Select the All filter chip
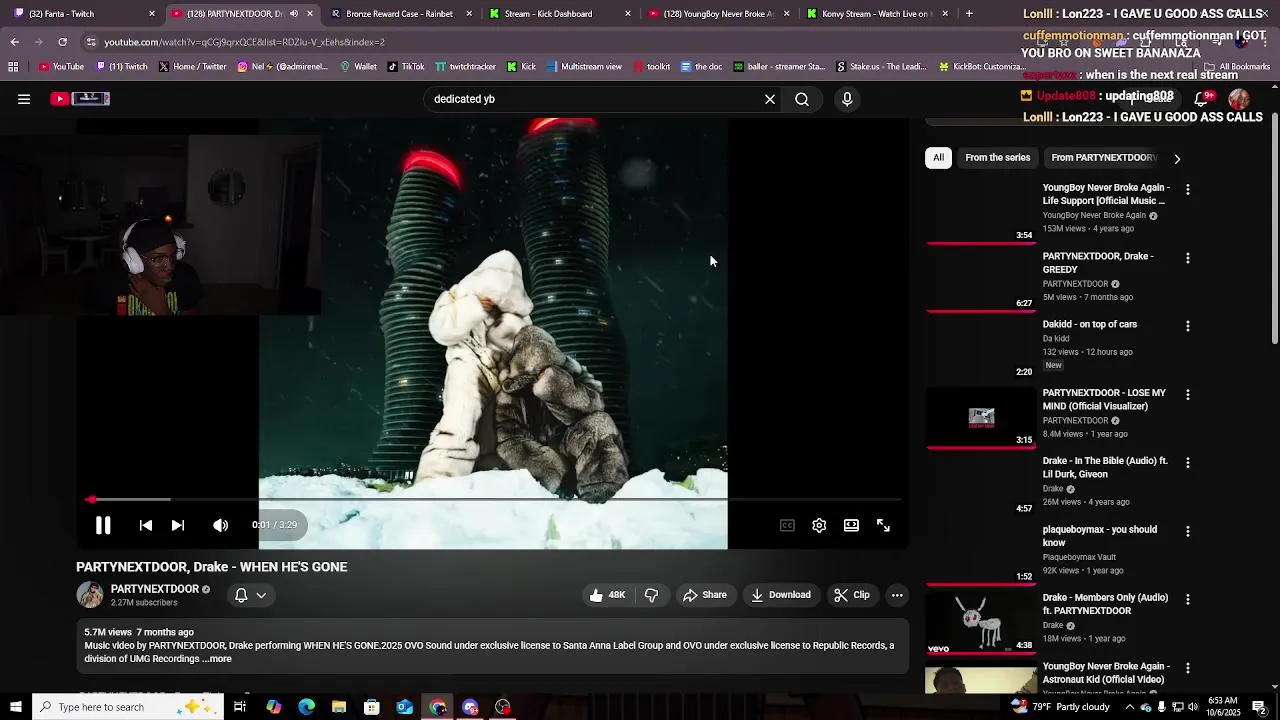Viewport: 1280px width, 720px height. point(938,158)
